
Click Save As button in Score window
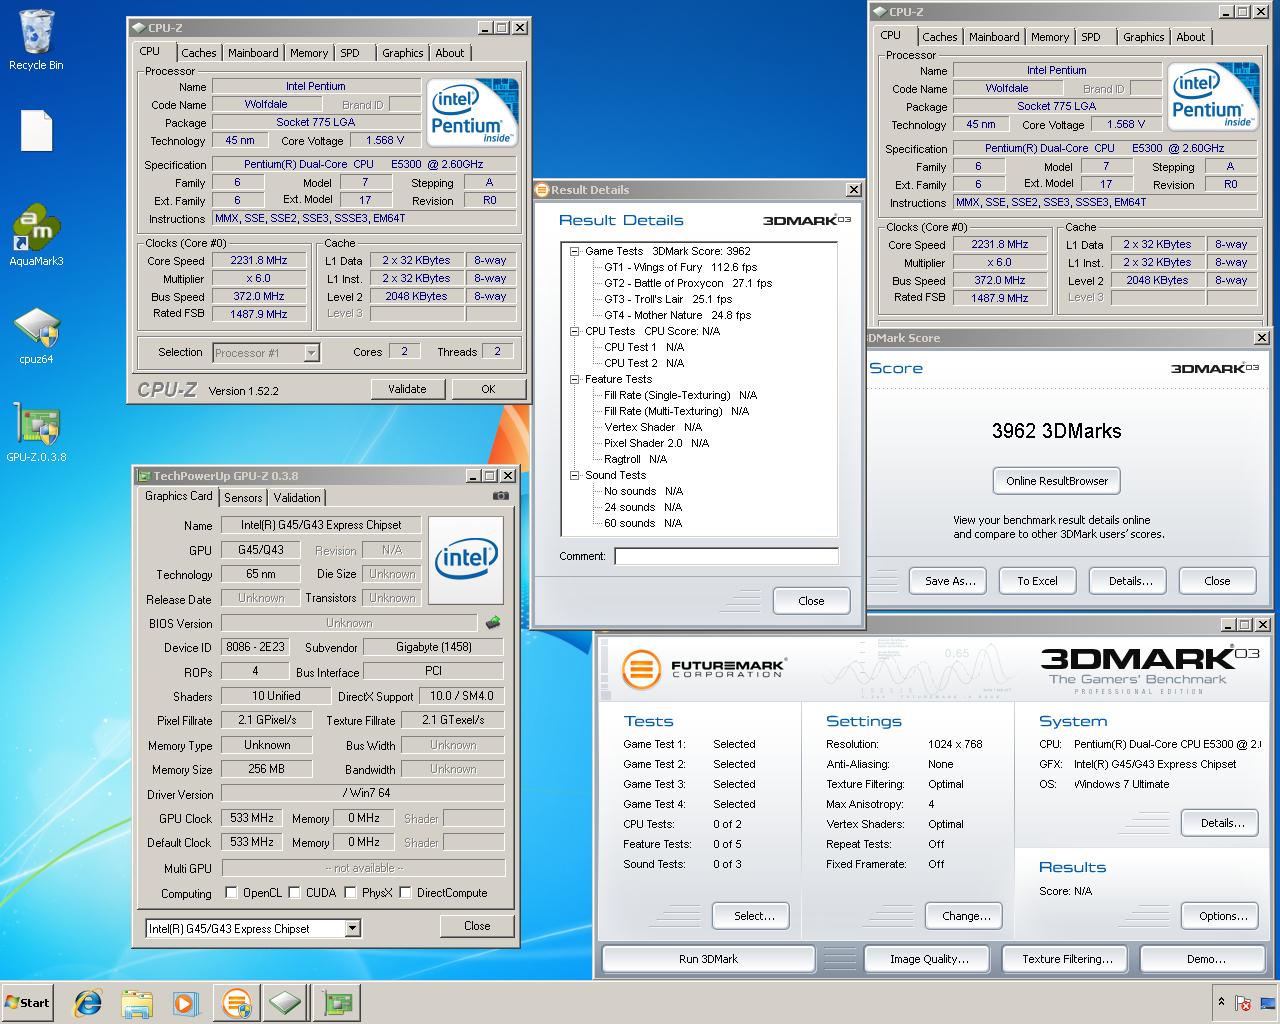tap(949, 581)
